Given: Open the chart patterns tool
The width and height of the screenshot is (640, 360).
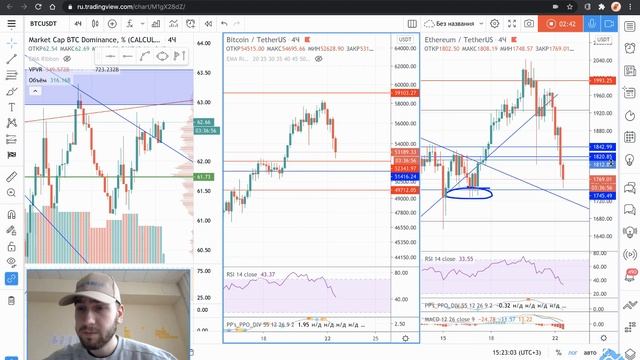Looking at the screenshot, I should point(11,123).
